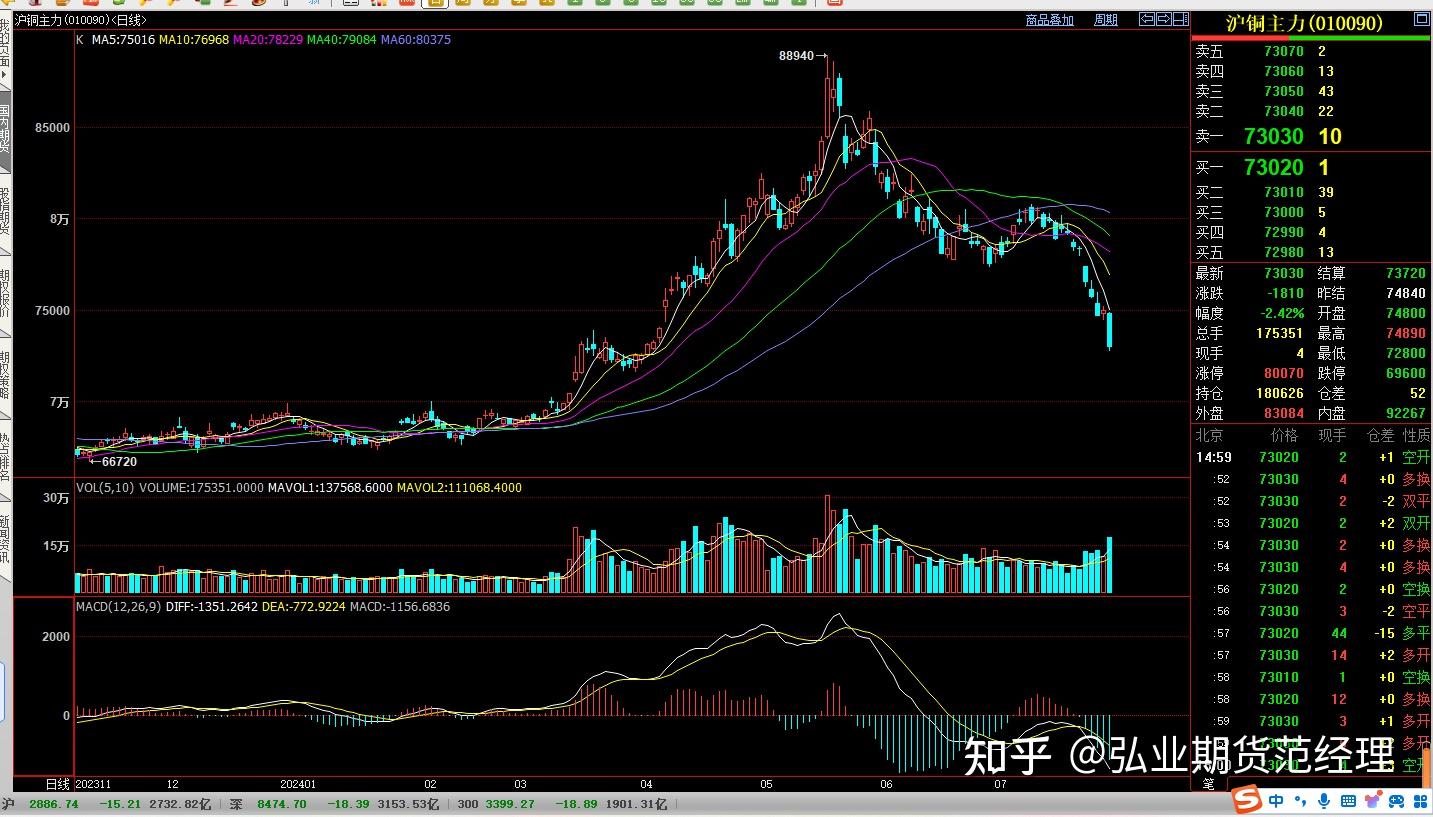Switch to the 国内期货 sidebar tab
This screenshot has width=1433, height=817.
[6, 125]
